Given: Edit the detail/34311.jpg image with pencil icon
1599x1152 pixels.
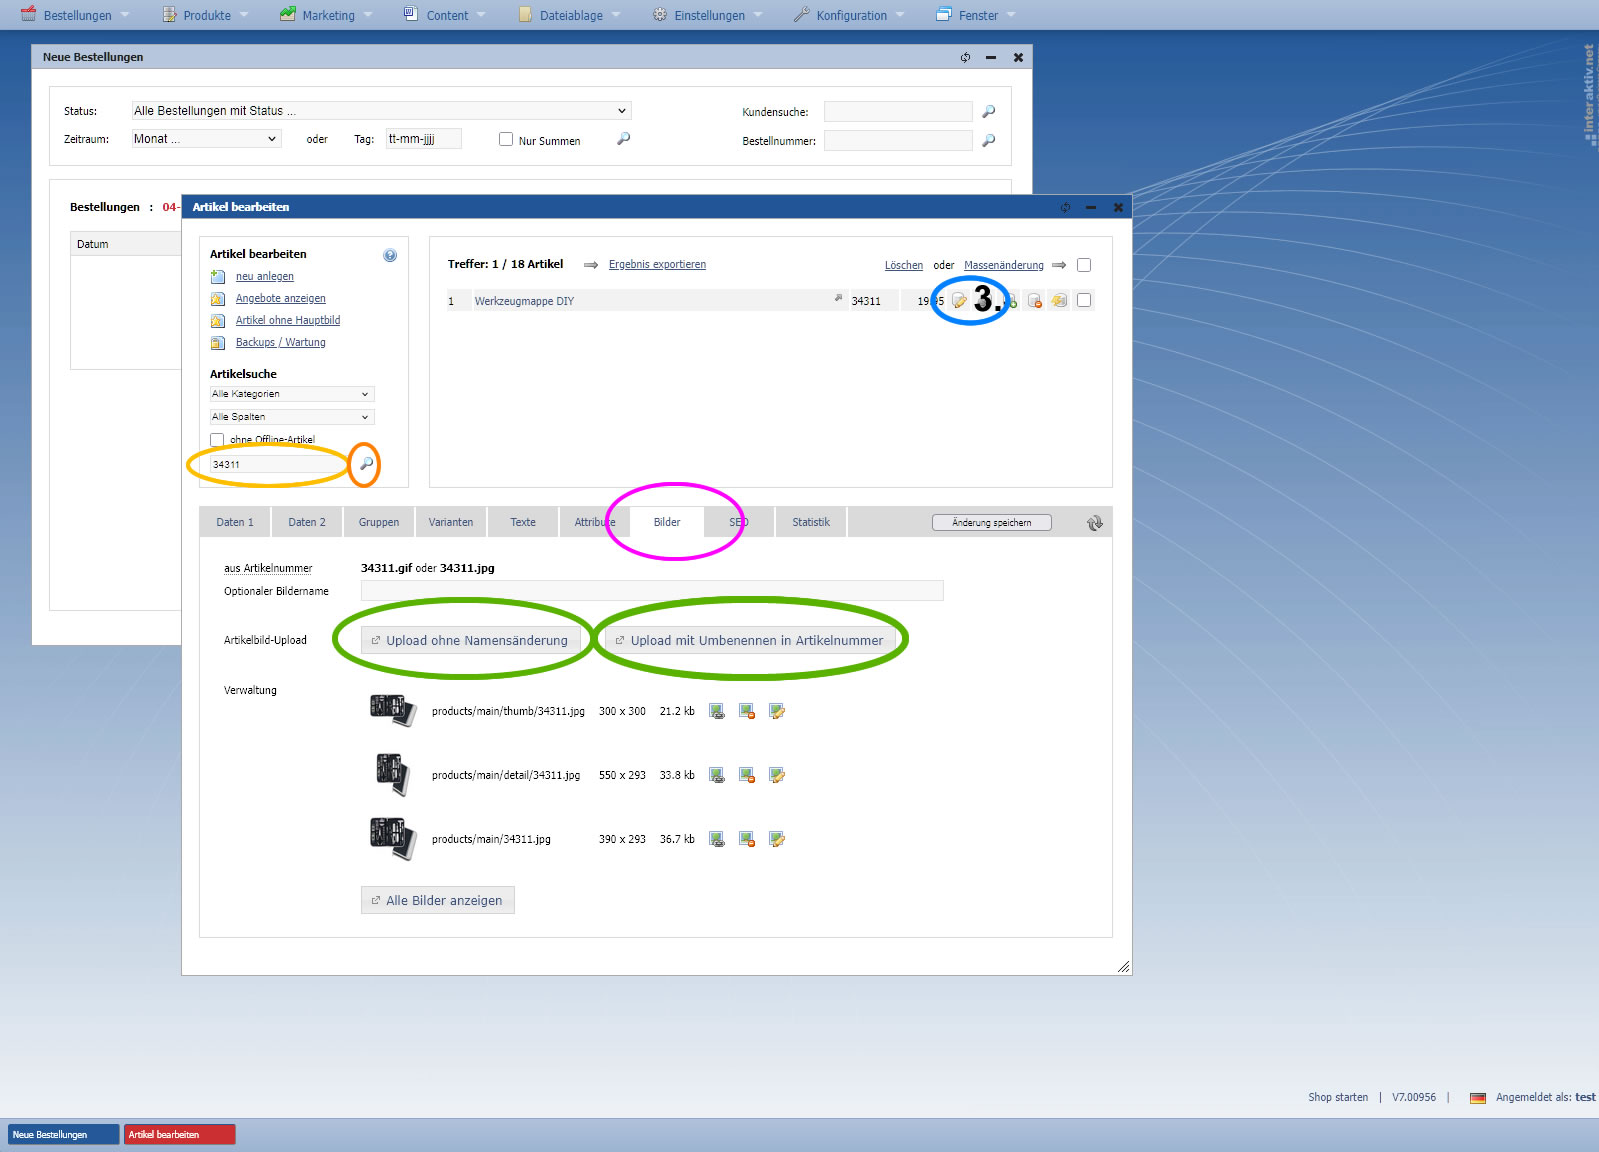Looking at the screenshot, I should [x=777, y=775].
